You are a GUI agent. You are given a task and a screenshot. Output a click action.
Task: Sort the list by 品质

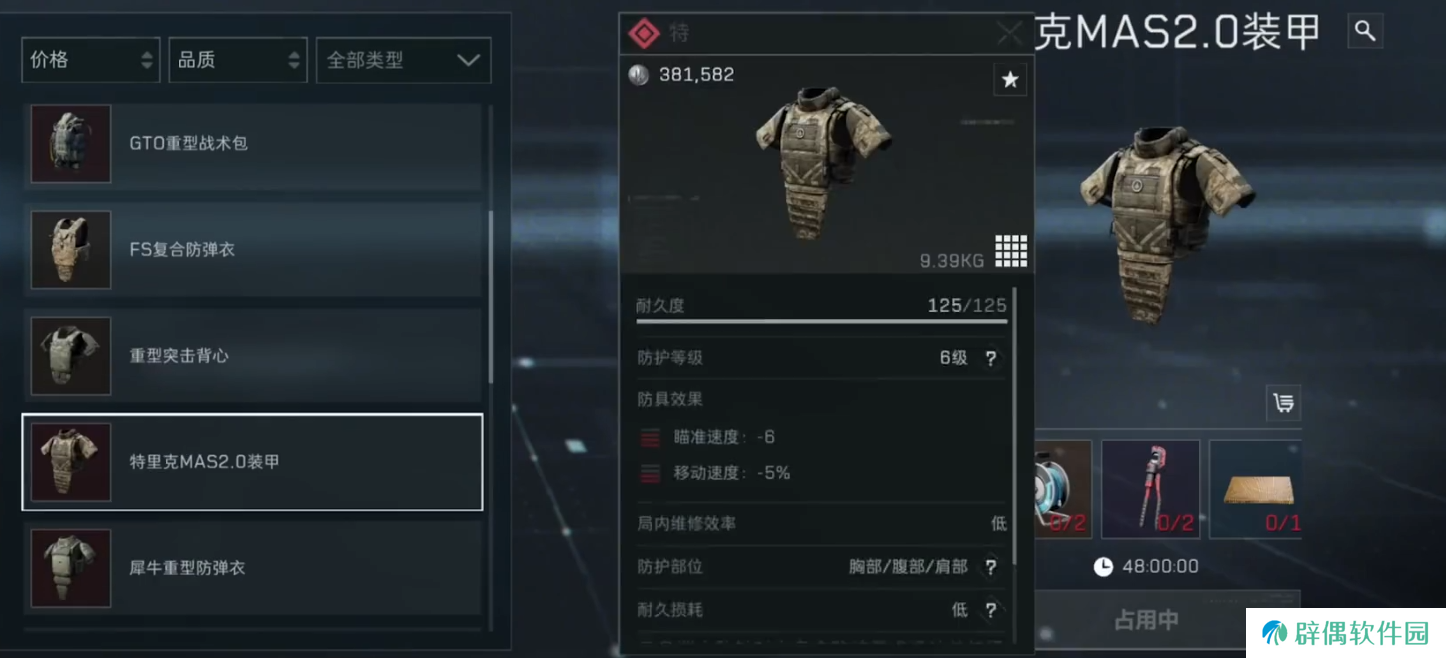click(238, 60)
